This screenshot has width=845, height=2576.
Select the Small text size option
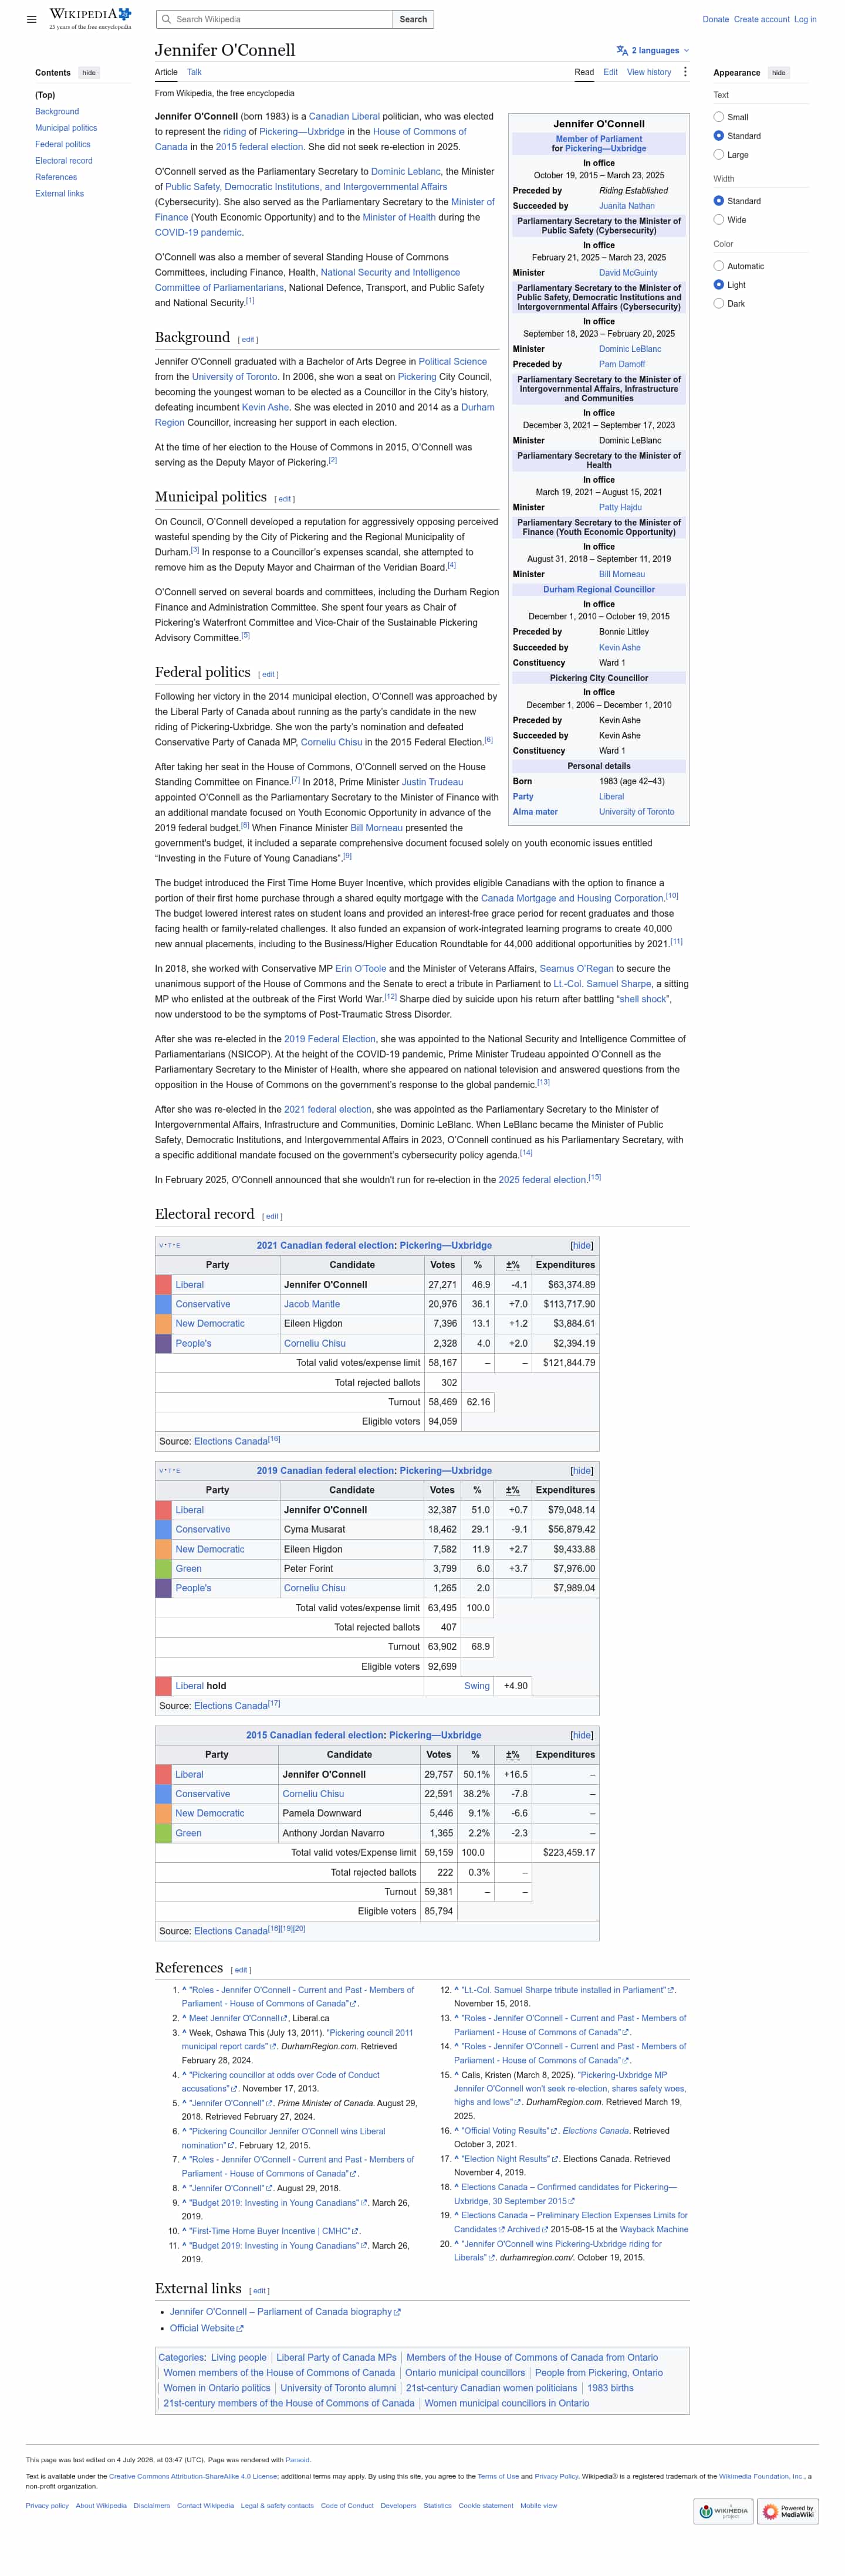[x=718, y=117]
